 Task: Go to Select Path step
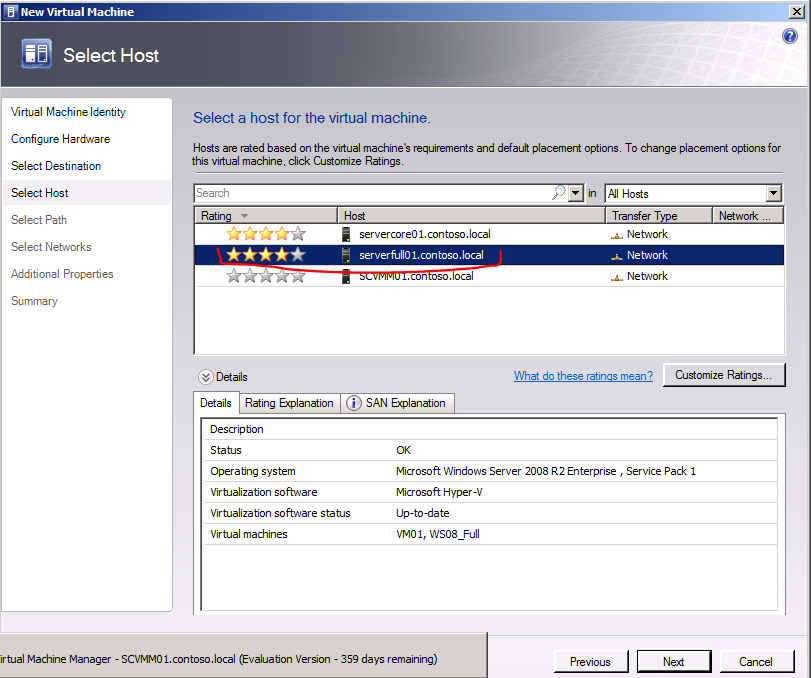coord(39,220)
